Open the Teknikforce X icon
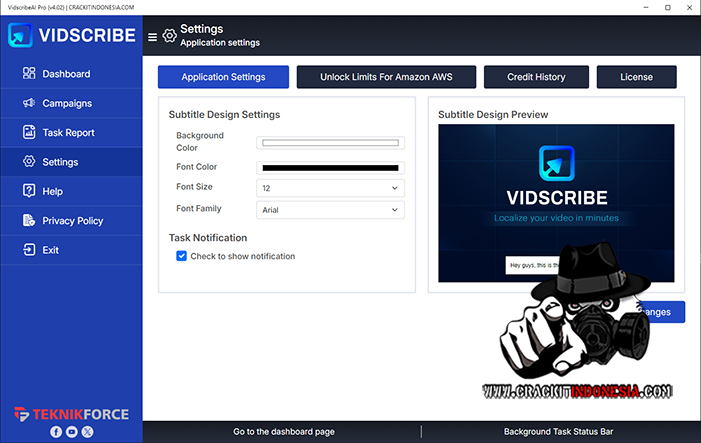 (88, 432)
